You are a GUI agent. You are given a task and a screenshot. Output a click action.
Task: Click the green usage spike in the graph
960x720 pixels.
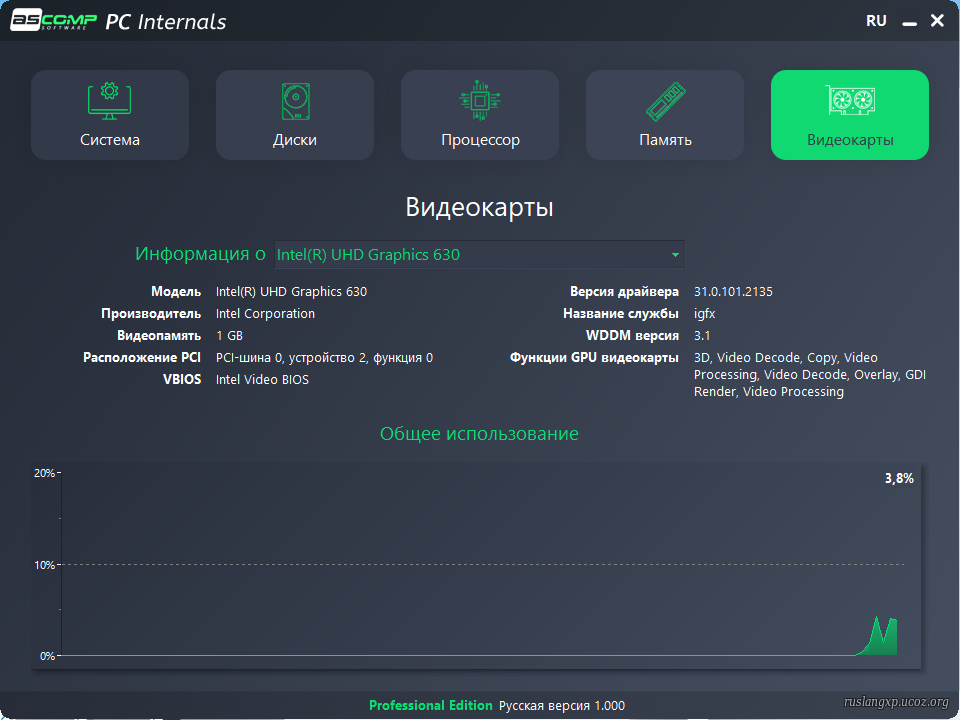tap(879, 637)
